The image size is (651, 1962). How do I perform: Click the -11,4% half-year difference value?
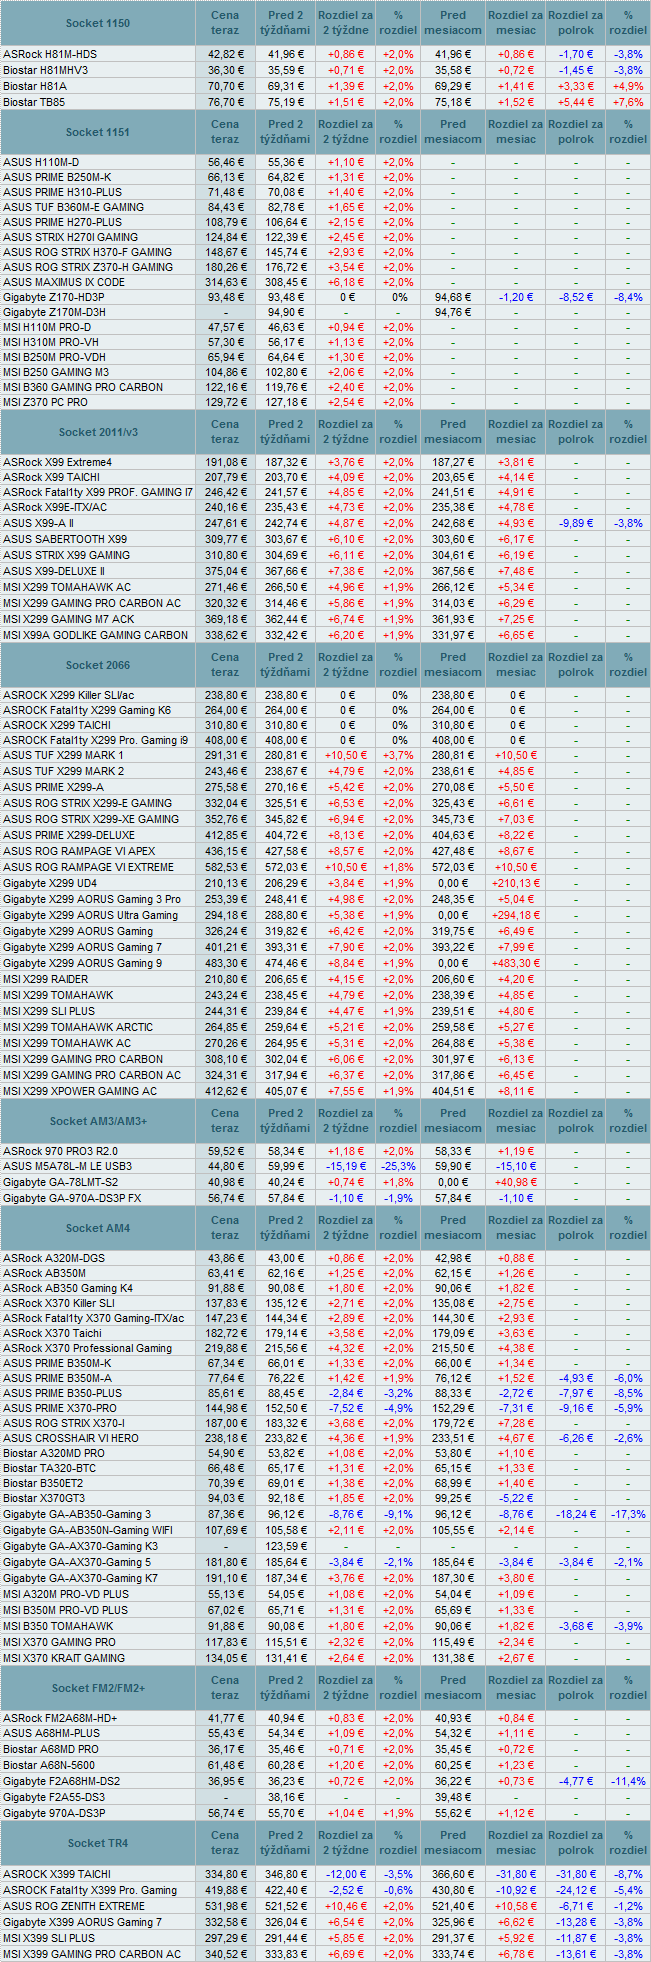tap(628, 1781)
